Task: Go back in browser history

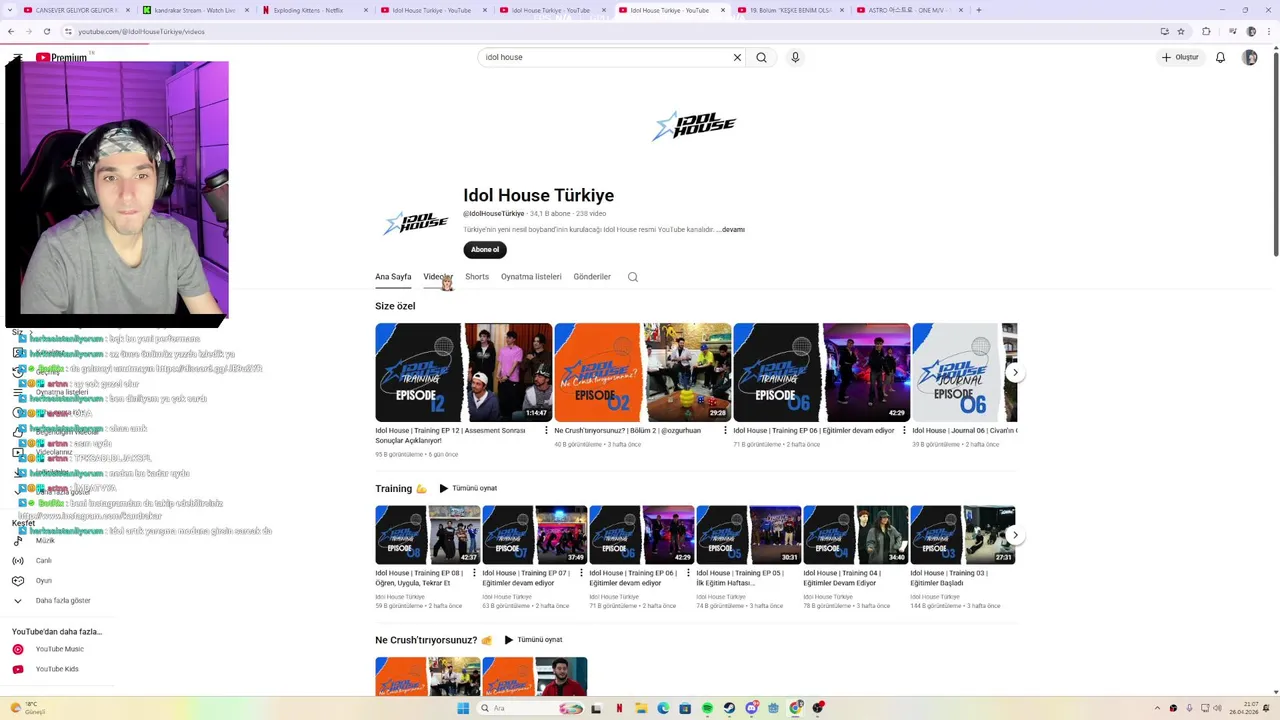Action: (11, 31)
